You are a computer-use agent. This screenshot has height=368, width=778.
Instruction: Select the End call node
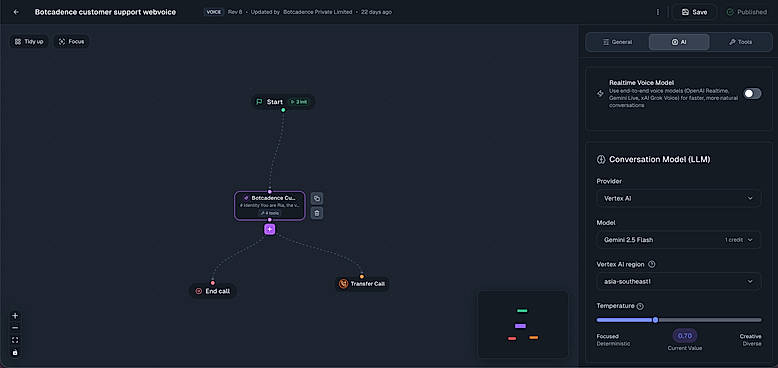213,291
